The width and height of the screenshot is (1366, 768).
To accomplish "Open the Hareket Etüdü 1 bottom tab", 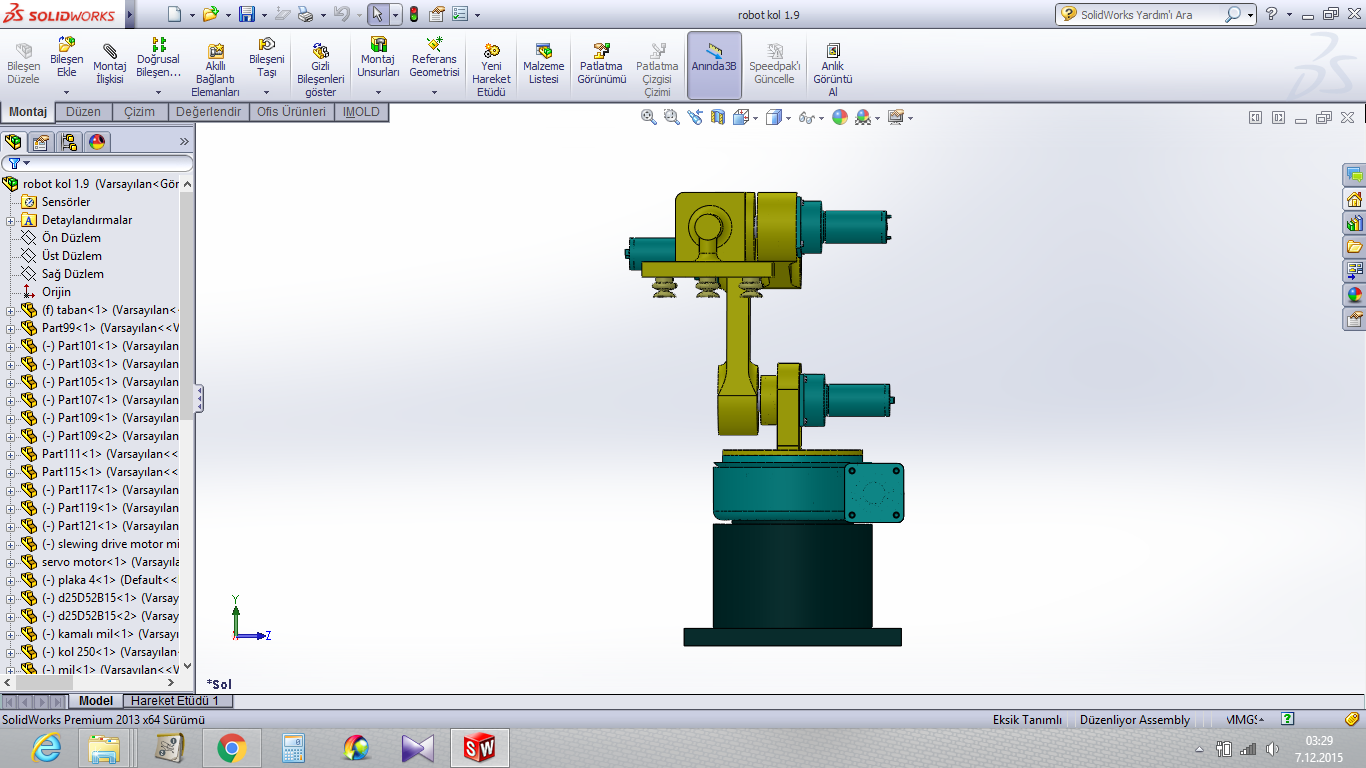I will coord(176,701).
